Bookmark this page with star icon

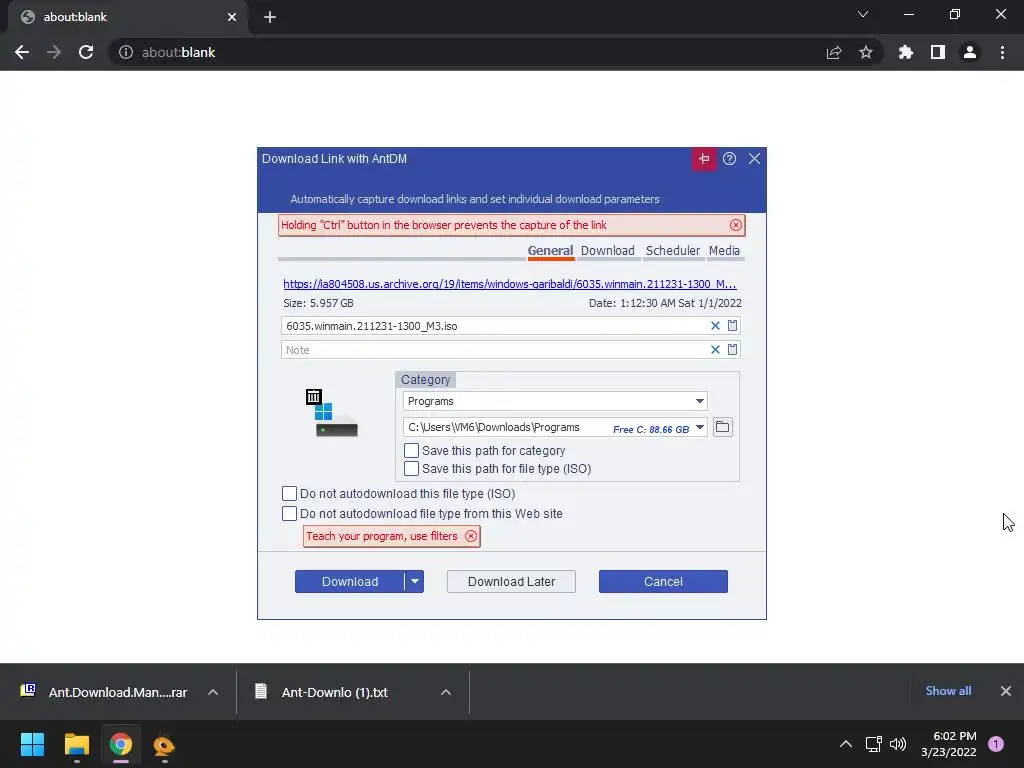click(x=866, y=52)
